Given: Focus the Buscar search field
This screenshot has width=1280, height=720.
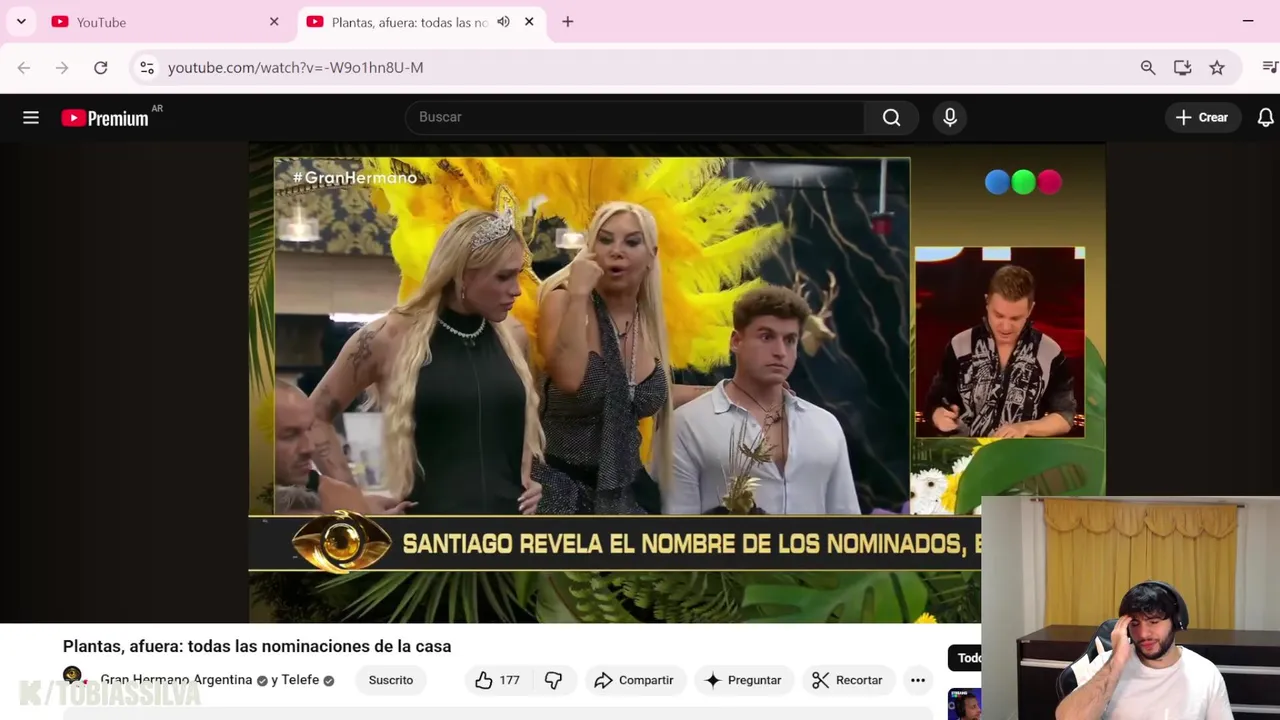Looking at the screenshot, I should pyautogui.click(x=634, y=117).
